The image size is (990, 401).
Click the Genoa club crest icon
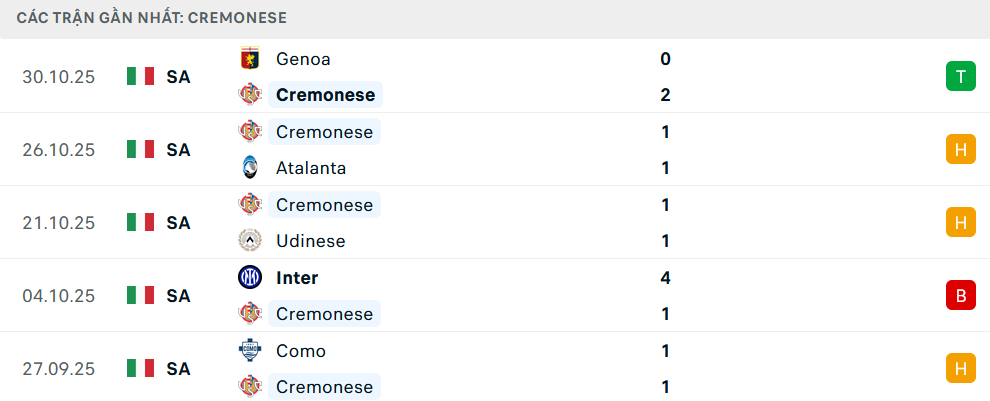pos(249,59)
